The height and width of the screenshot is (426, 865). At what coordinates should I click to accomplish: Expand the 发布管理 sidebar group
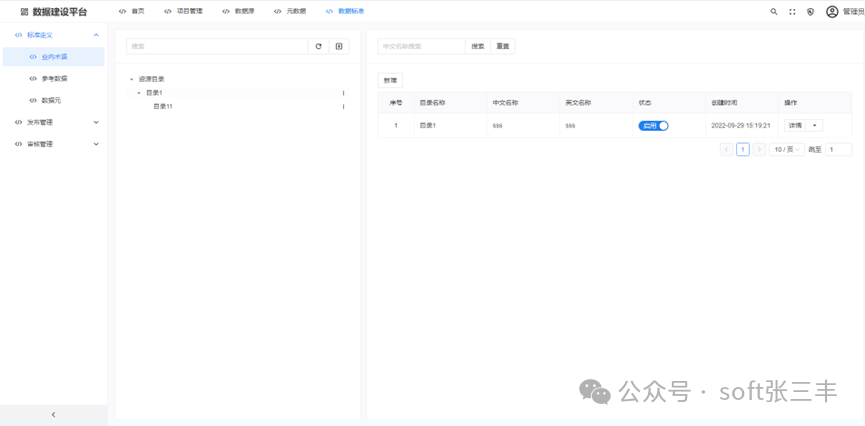(x=96, y=122)
